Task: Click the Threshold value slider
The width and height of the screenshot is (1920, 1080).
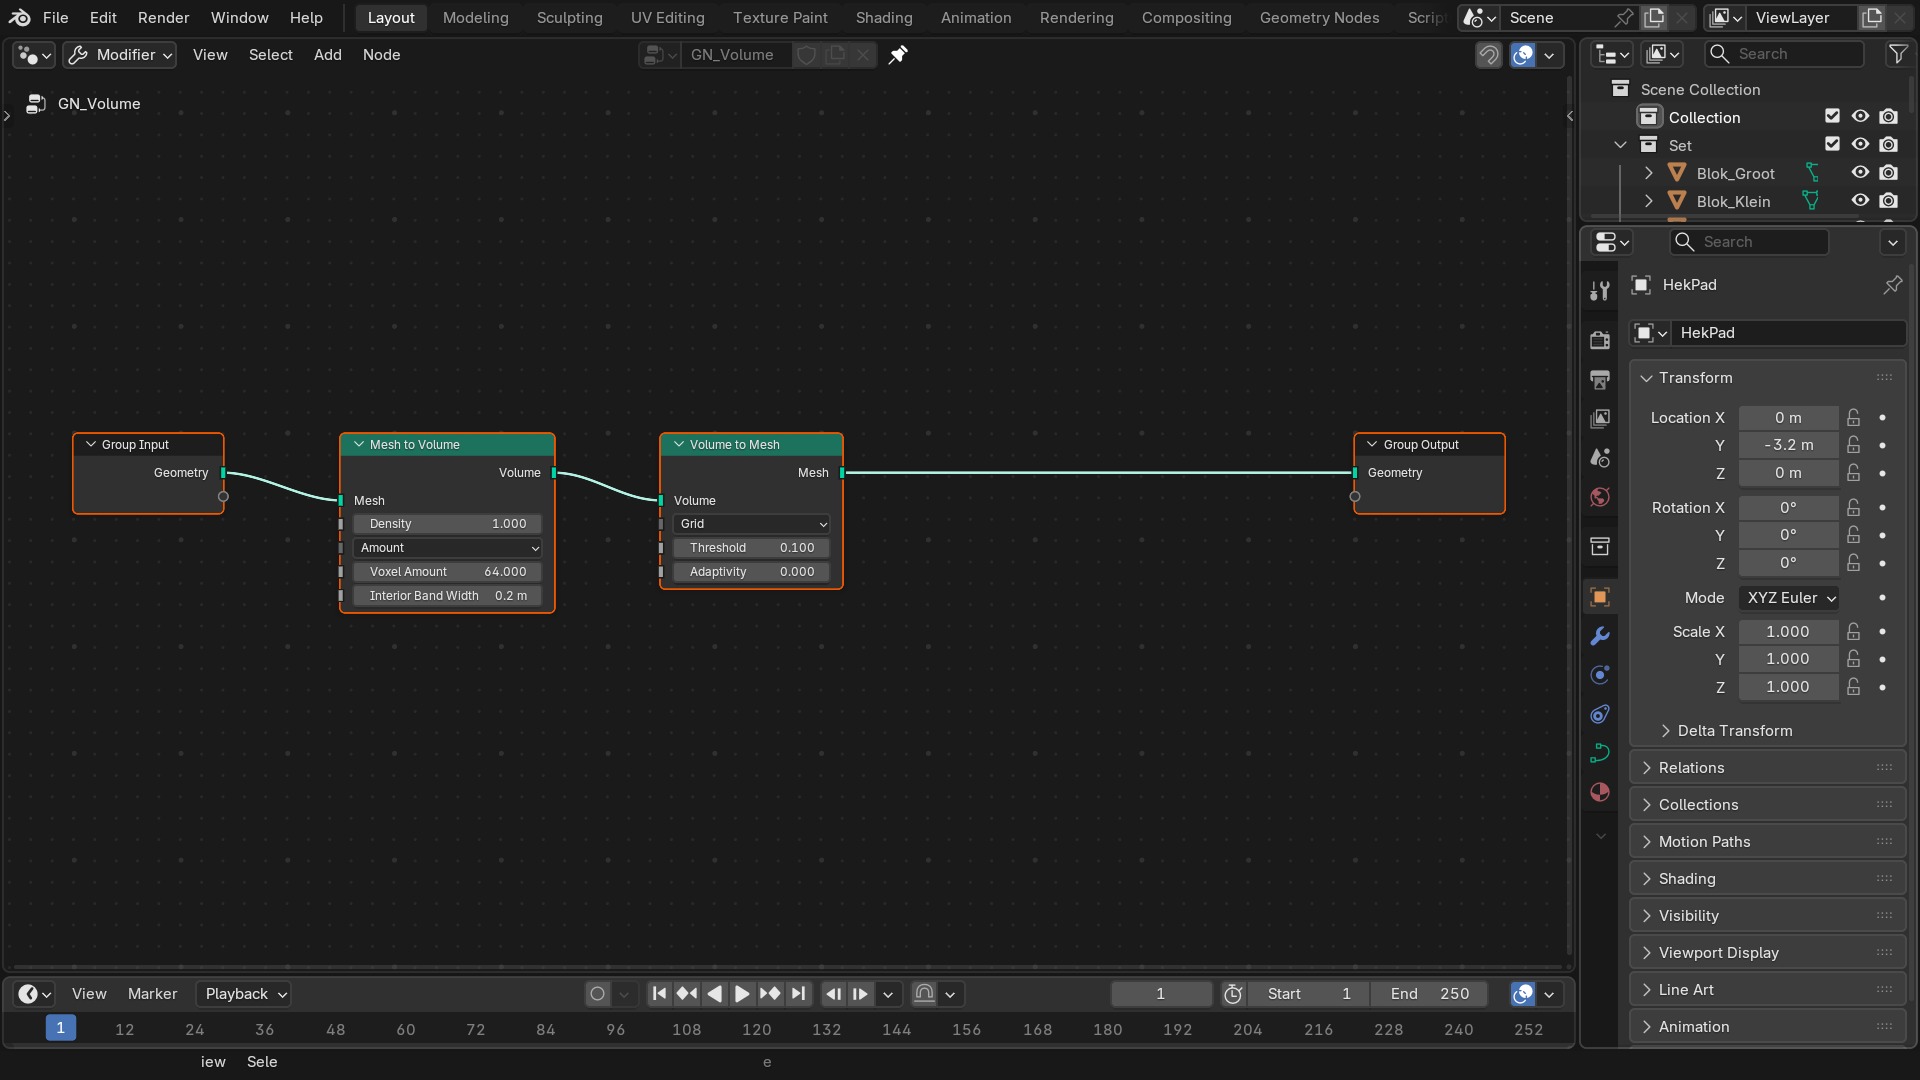Action: [751, 548]
